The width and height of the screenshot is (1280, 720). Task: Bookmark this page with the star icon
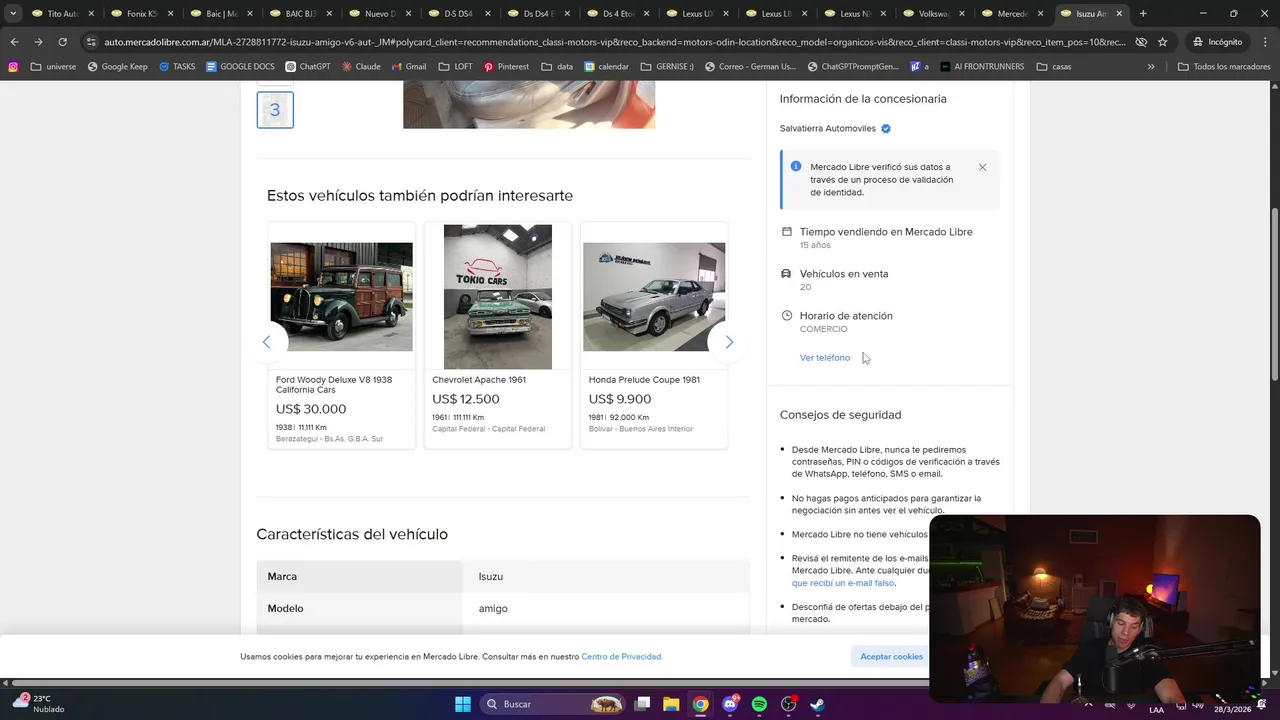1162,42
